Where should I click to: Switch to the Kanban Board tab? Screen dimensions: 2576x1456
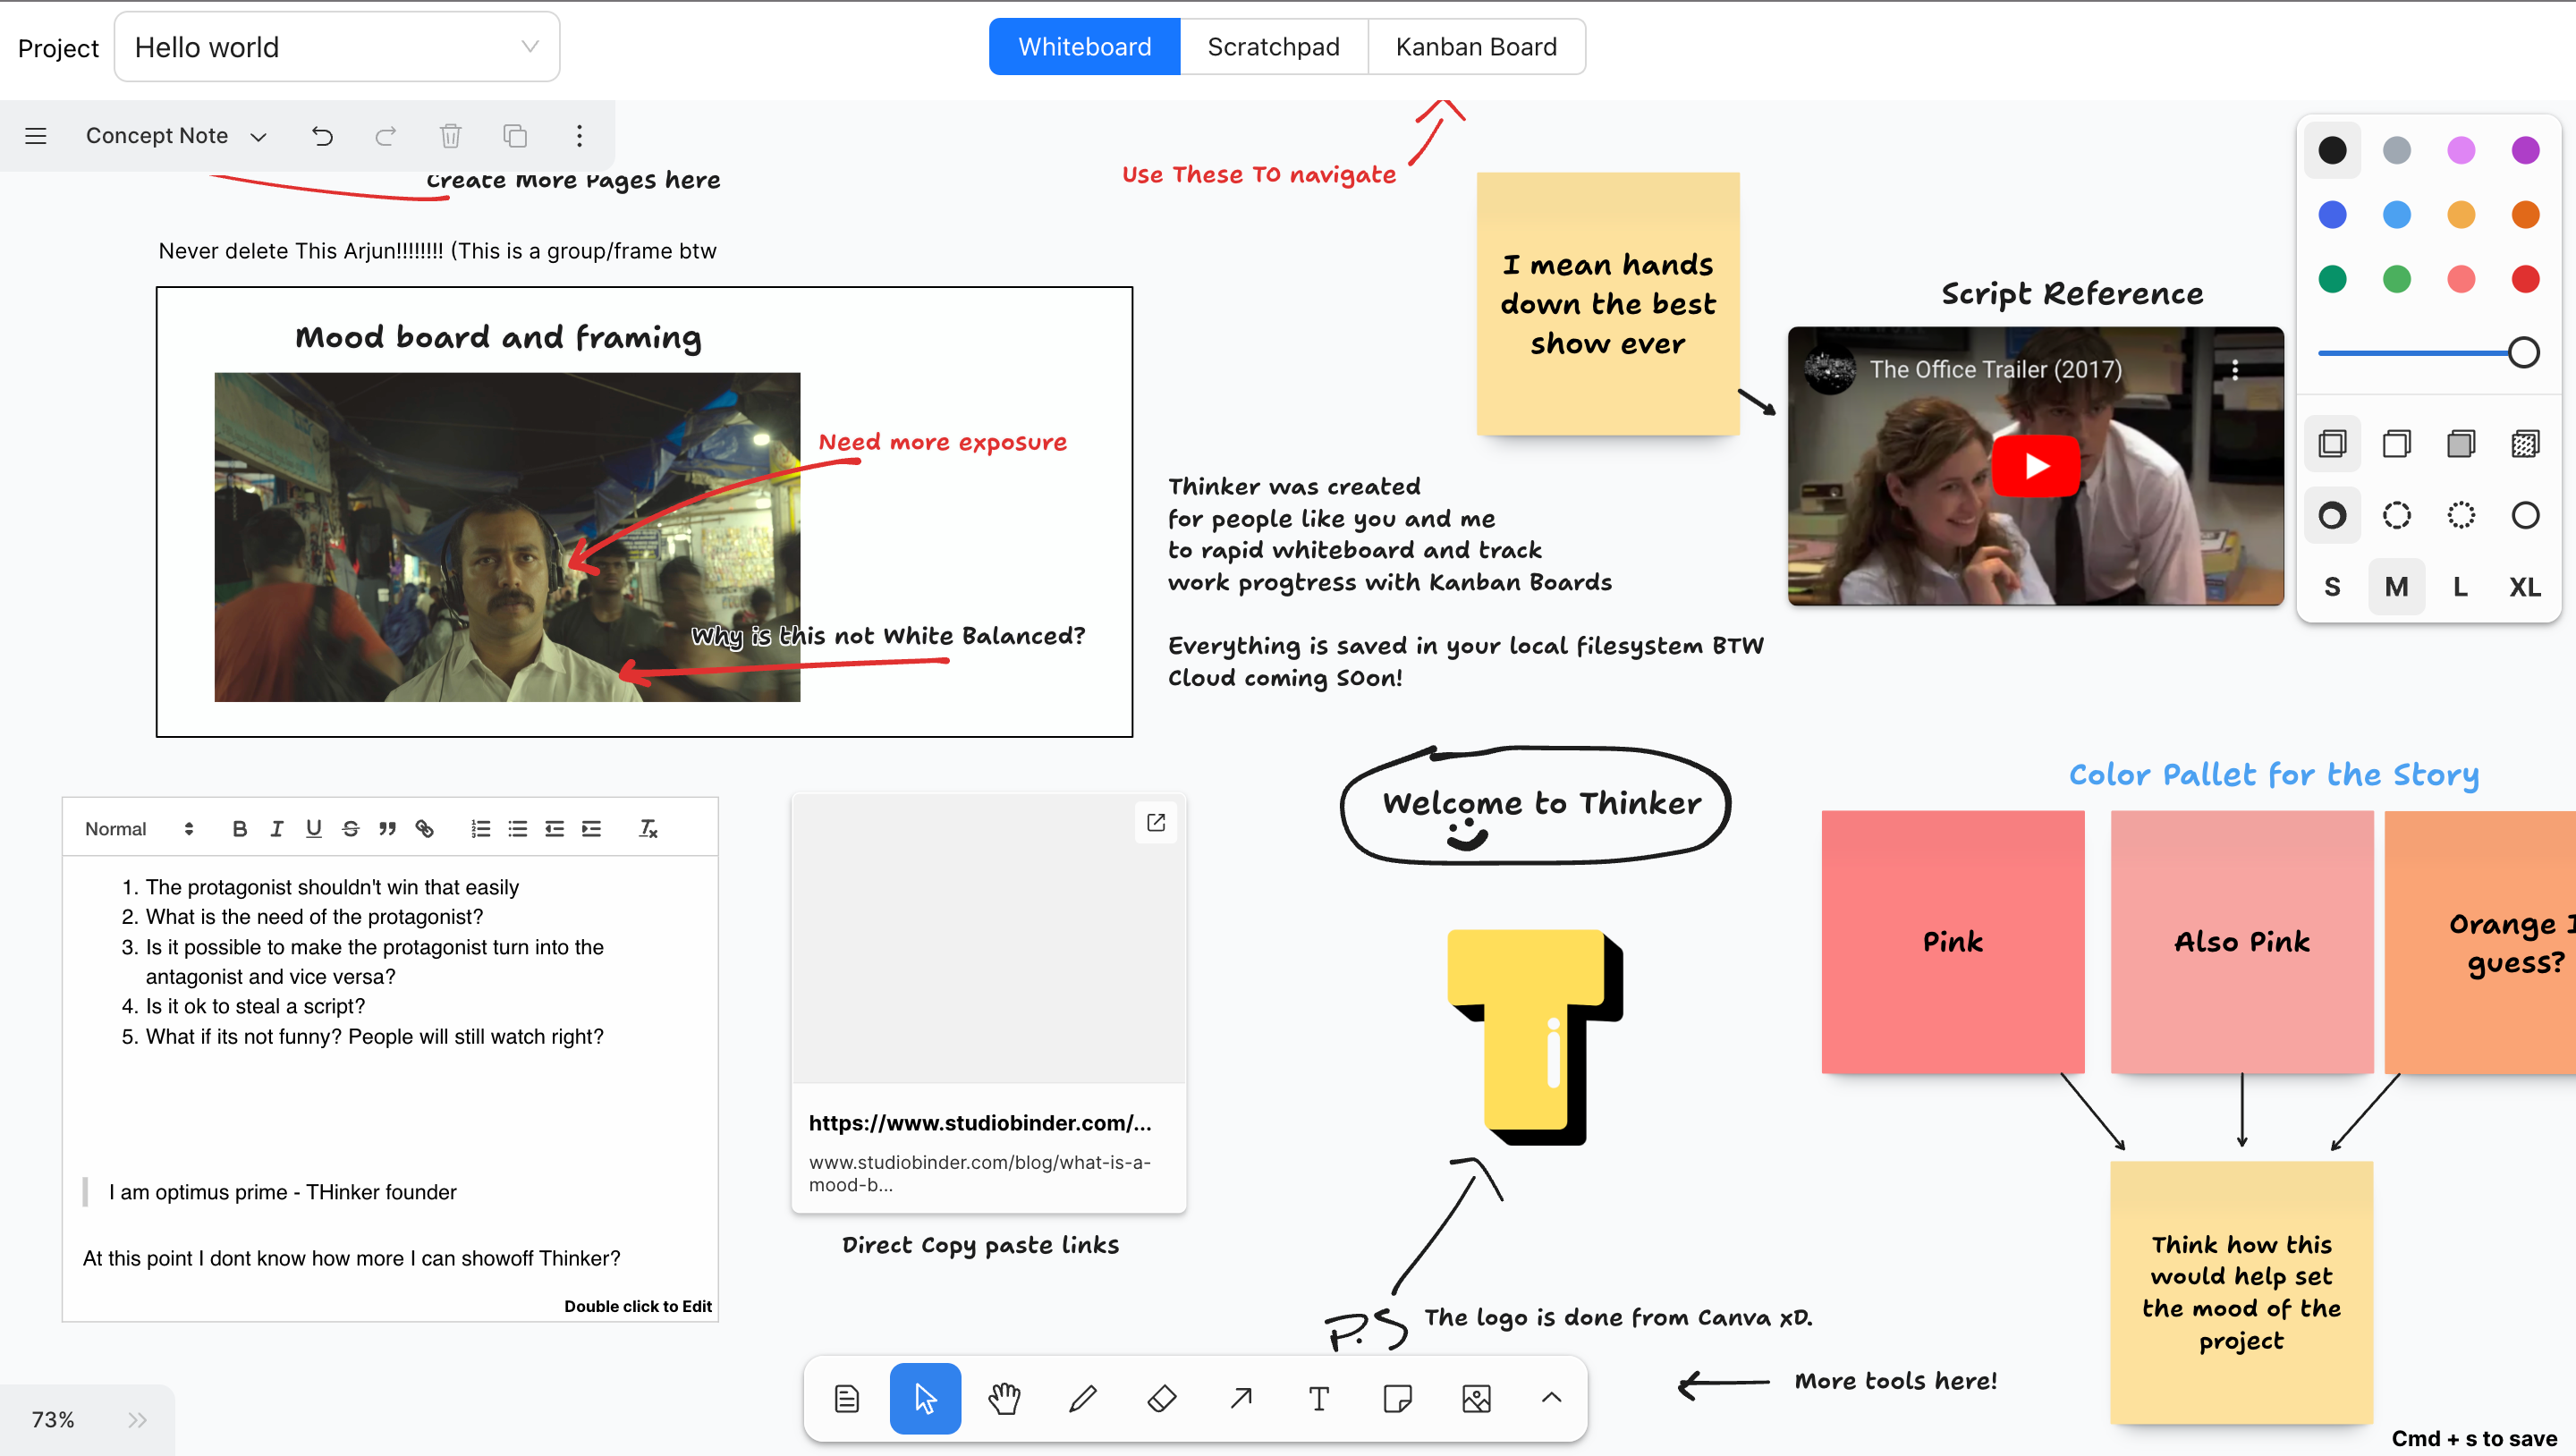(1476, 46)
